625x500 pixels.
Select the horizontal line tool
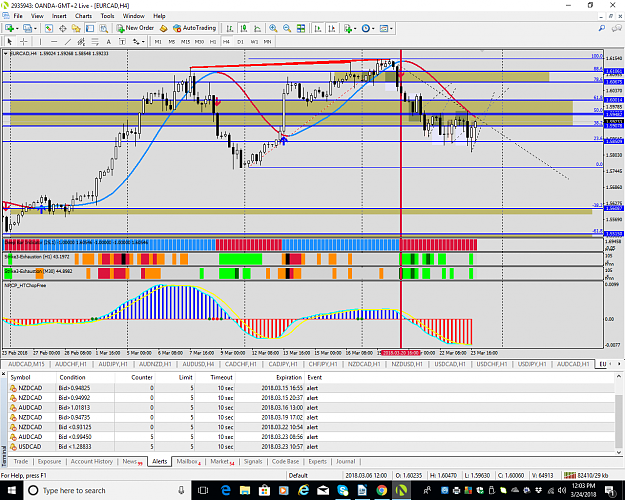tap(54, 41)
